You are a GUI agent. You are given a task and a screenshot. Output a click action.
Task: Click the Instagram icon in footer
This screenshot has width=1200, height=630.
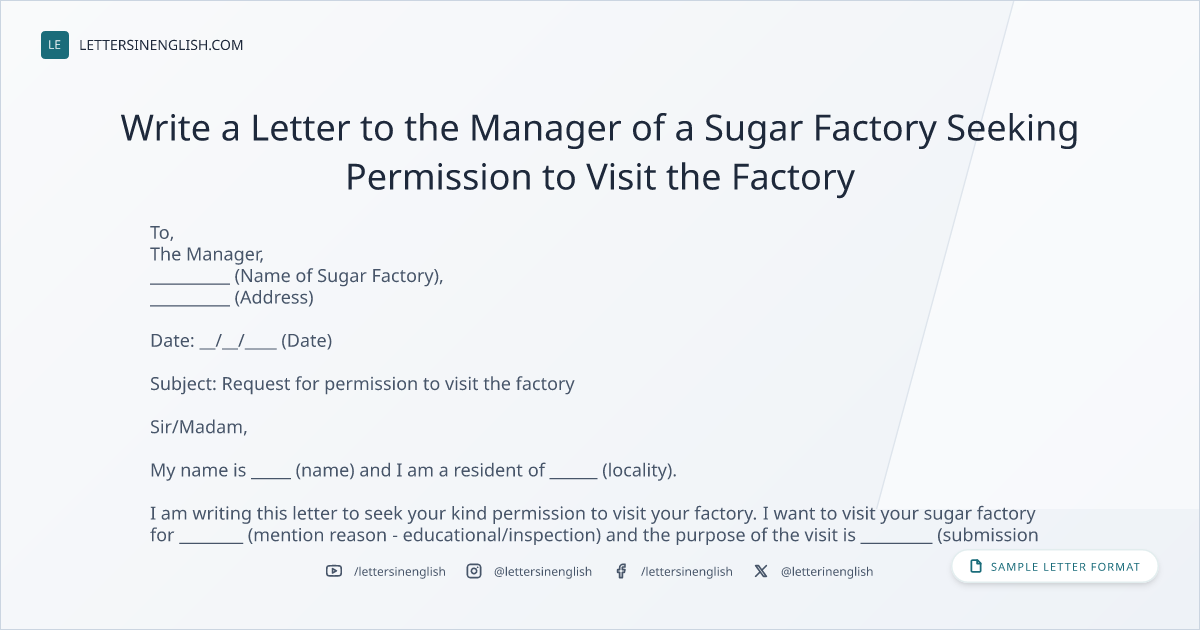(x=474, y=571)
